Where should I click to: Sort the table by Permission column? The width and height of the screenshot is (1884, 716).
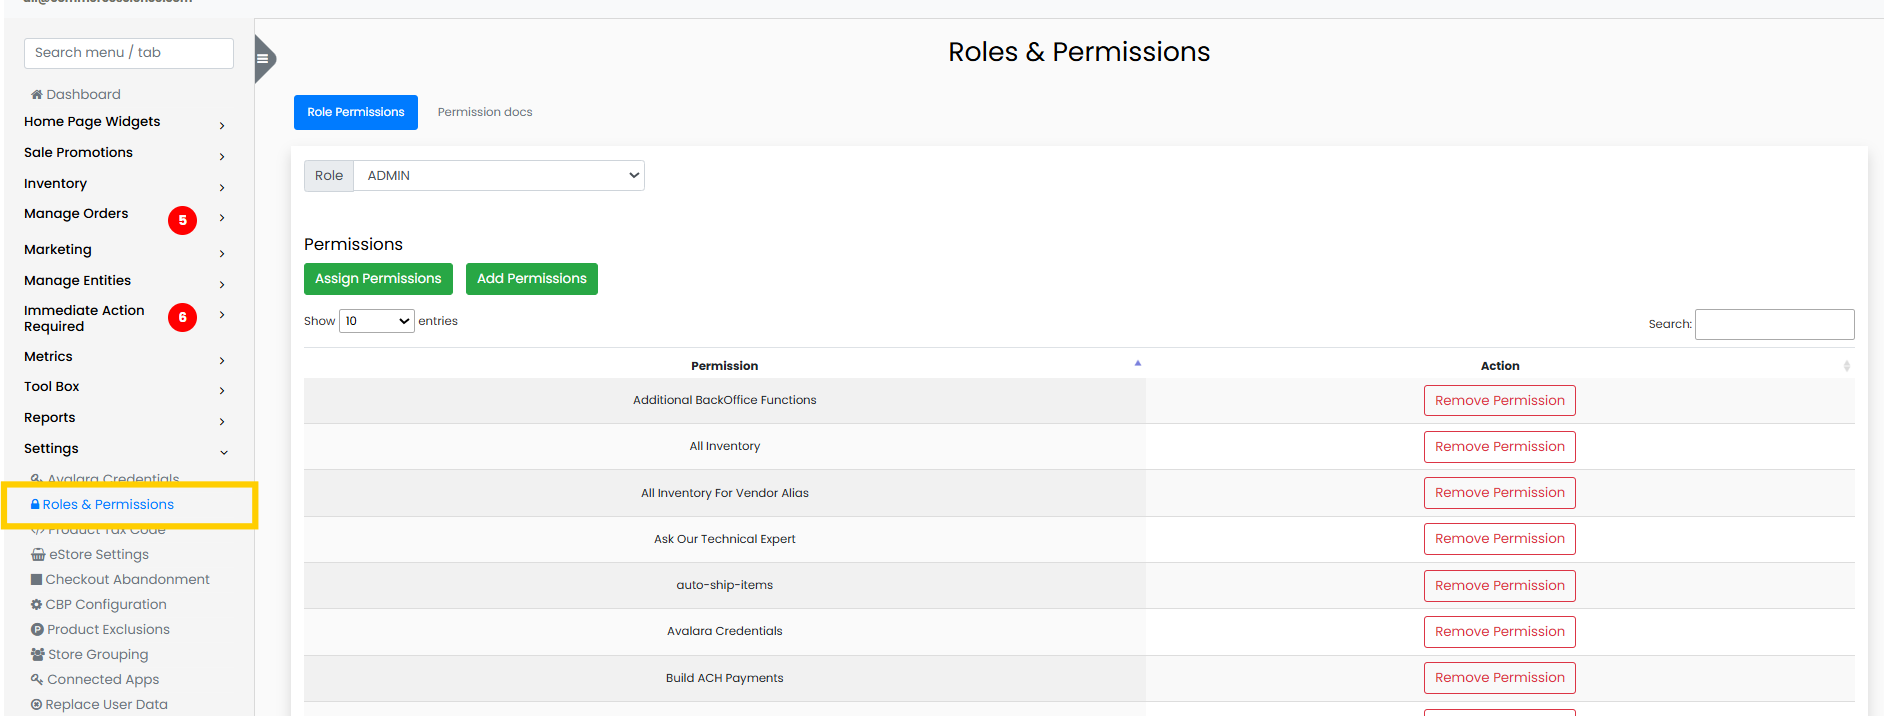(x=724, y=366)
